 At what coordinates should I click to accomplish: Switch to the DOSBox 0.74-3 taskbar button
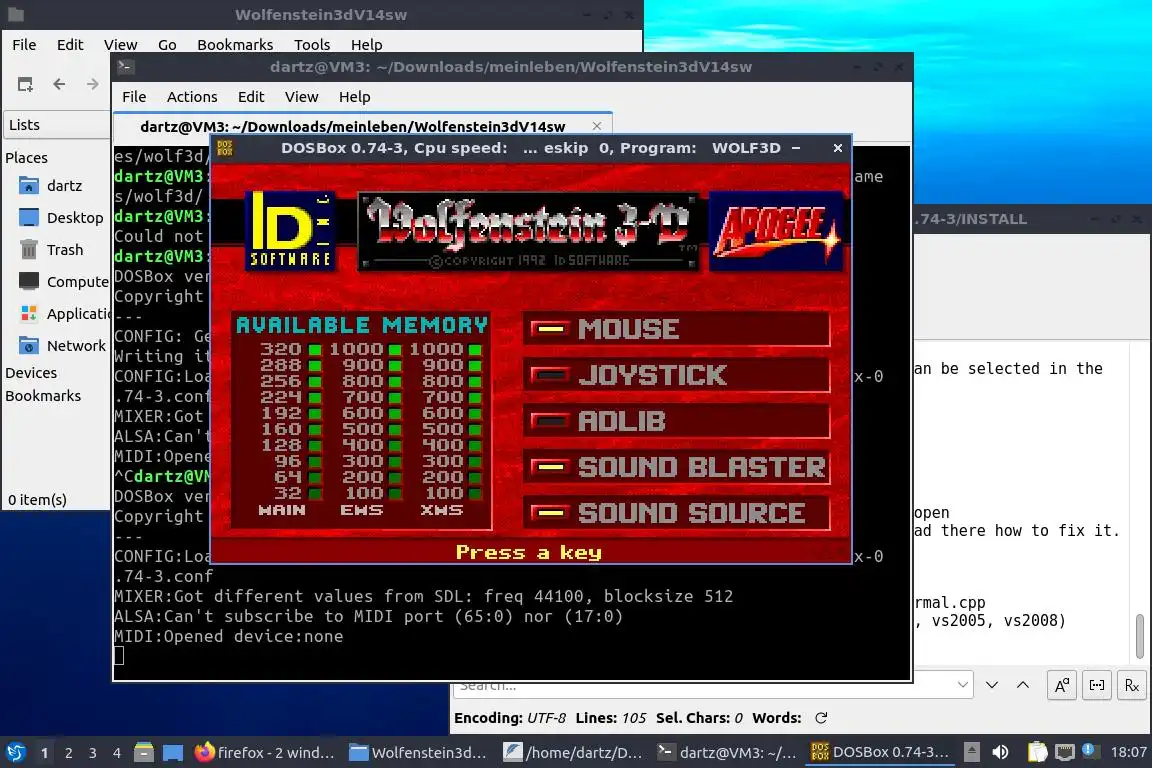[880, 752]
